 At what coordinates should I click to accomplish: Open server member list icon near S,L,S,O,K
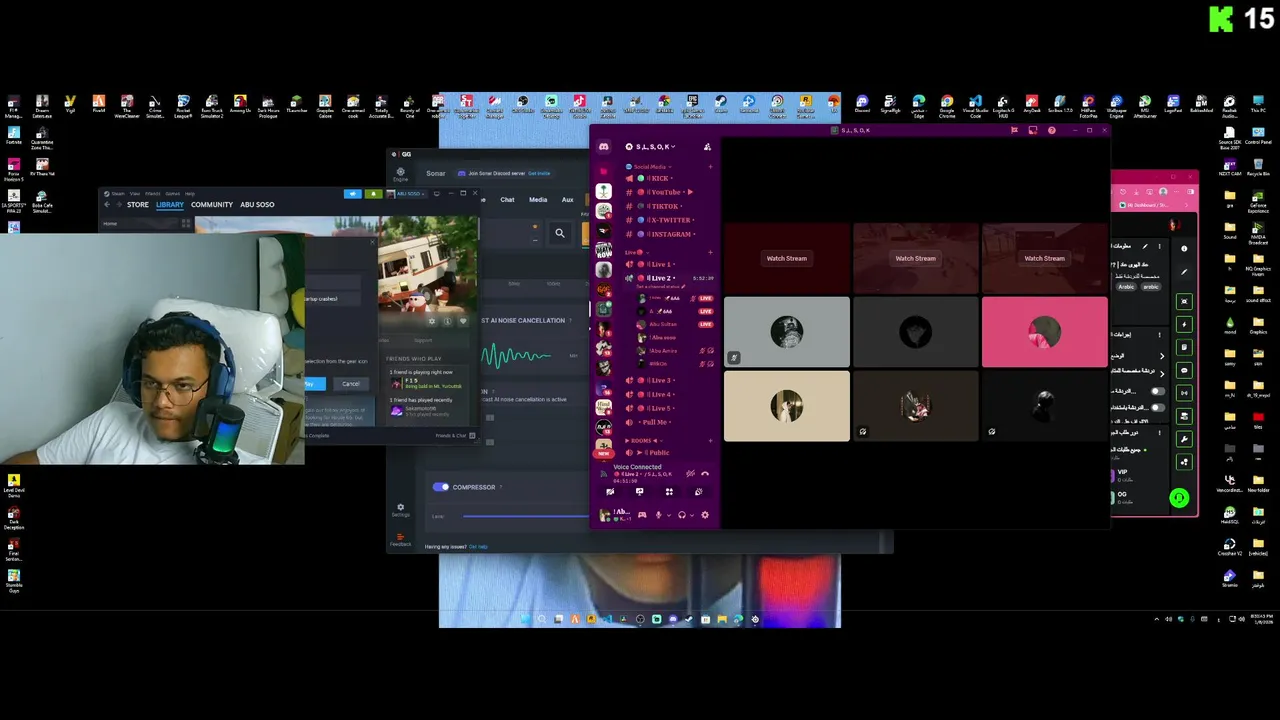tap(707, 147)
